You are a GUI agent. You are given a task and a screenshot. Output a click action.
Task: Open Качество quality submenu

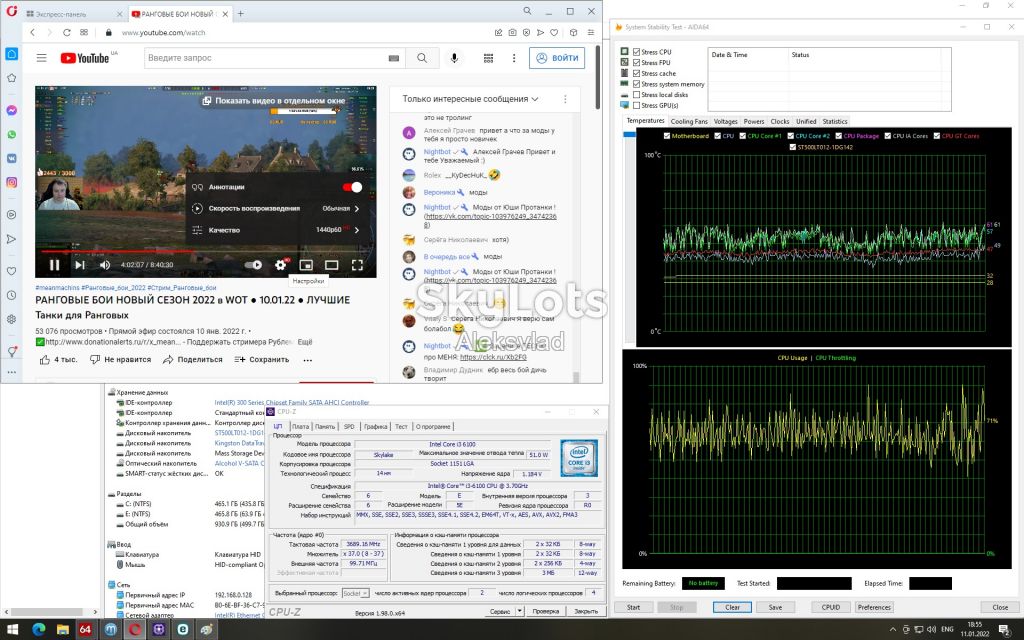(275, 230)
